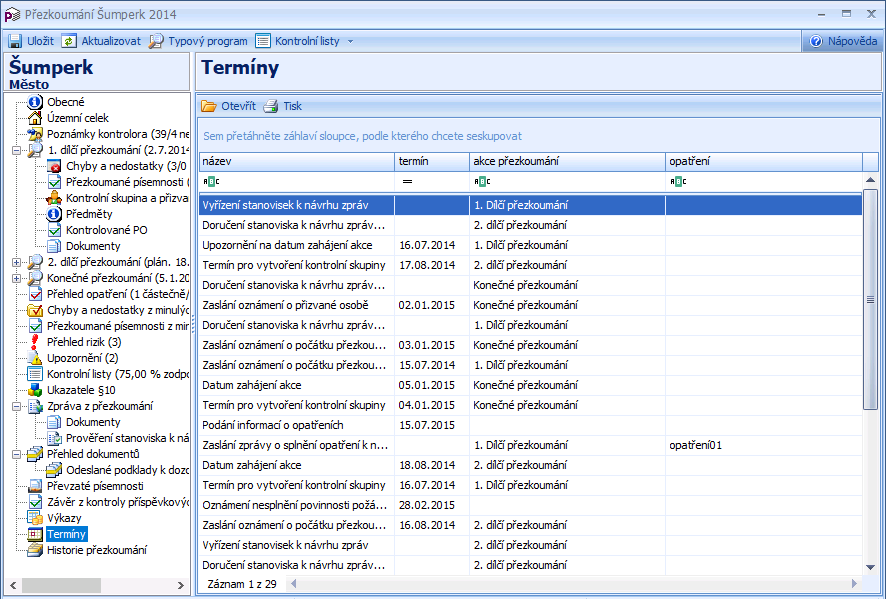Open akce přezkoumání filter condition selector

point(482,181)
